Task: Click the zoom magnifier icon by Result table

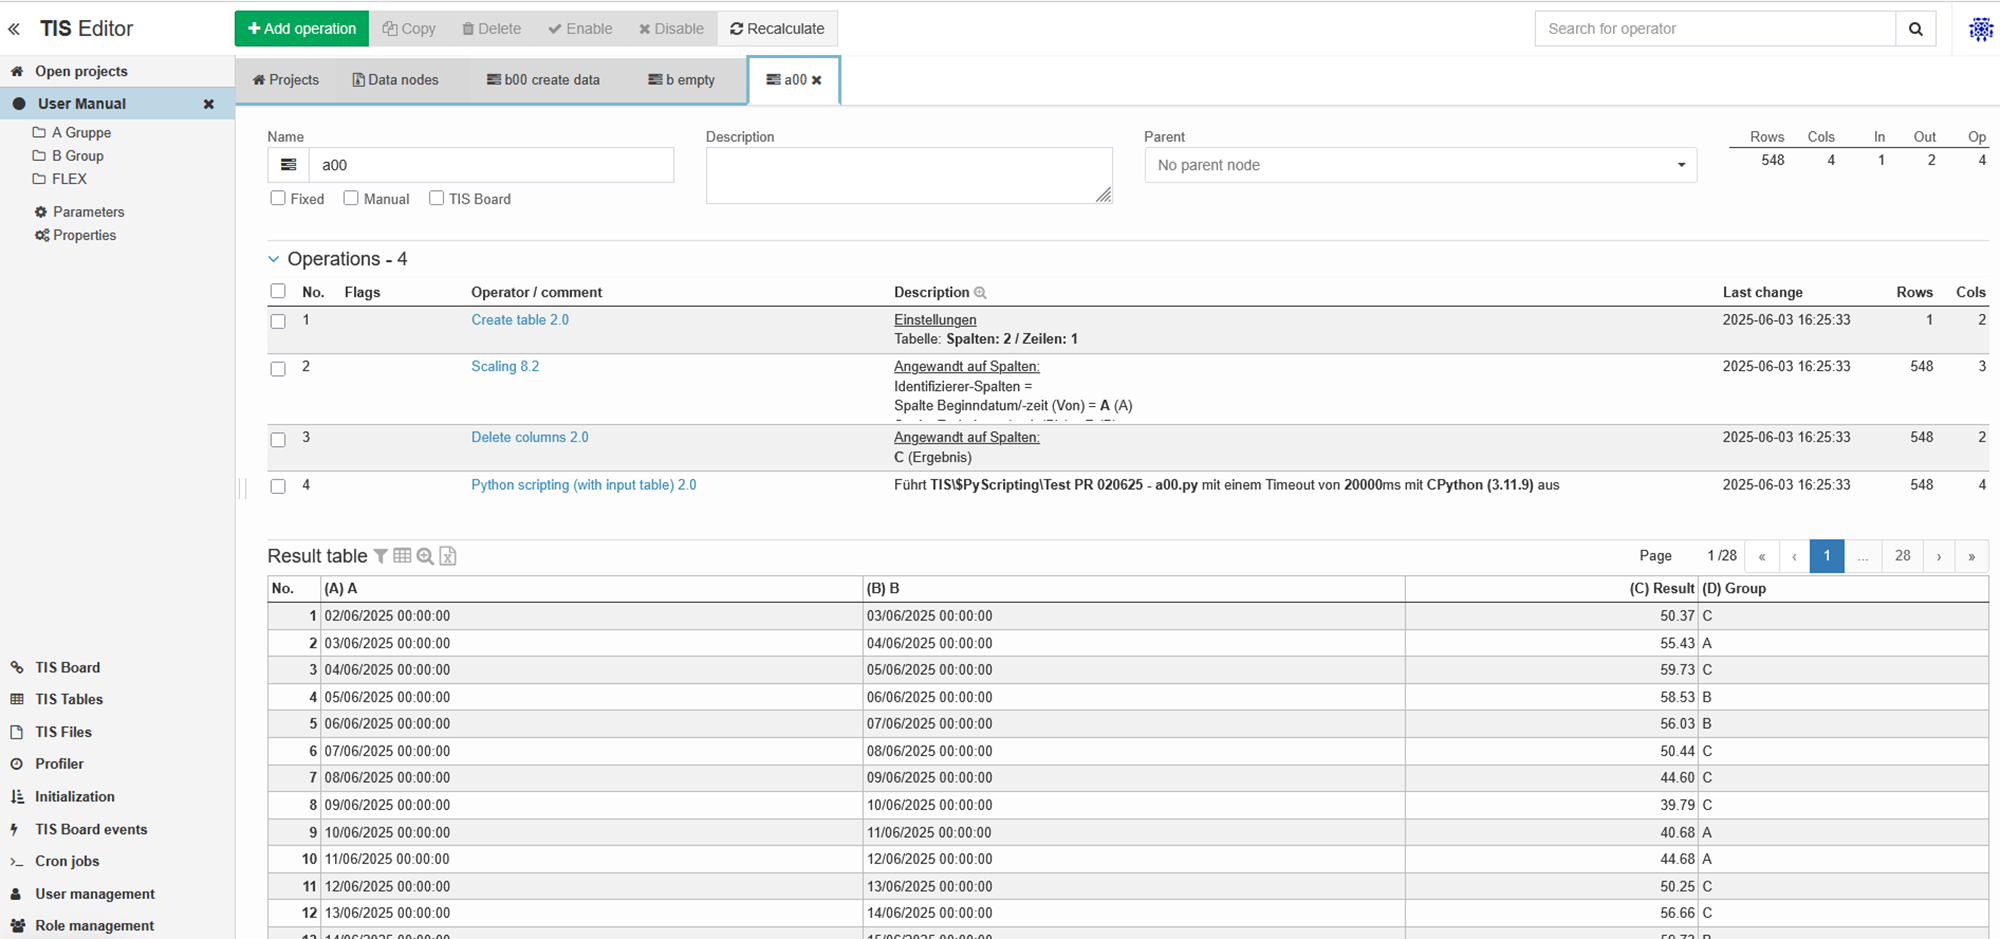Action: (x=425, y=556)
